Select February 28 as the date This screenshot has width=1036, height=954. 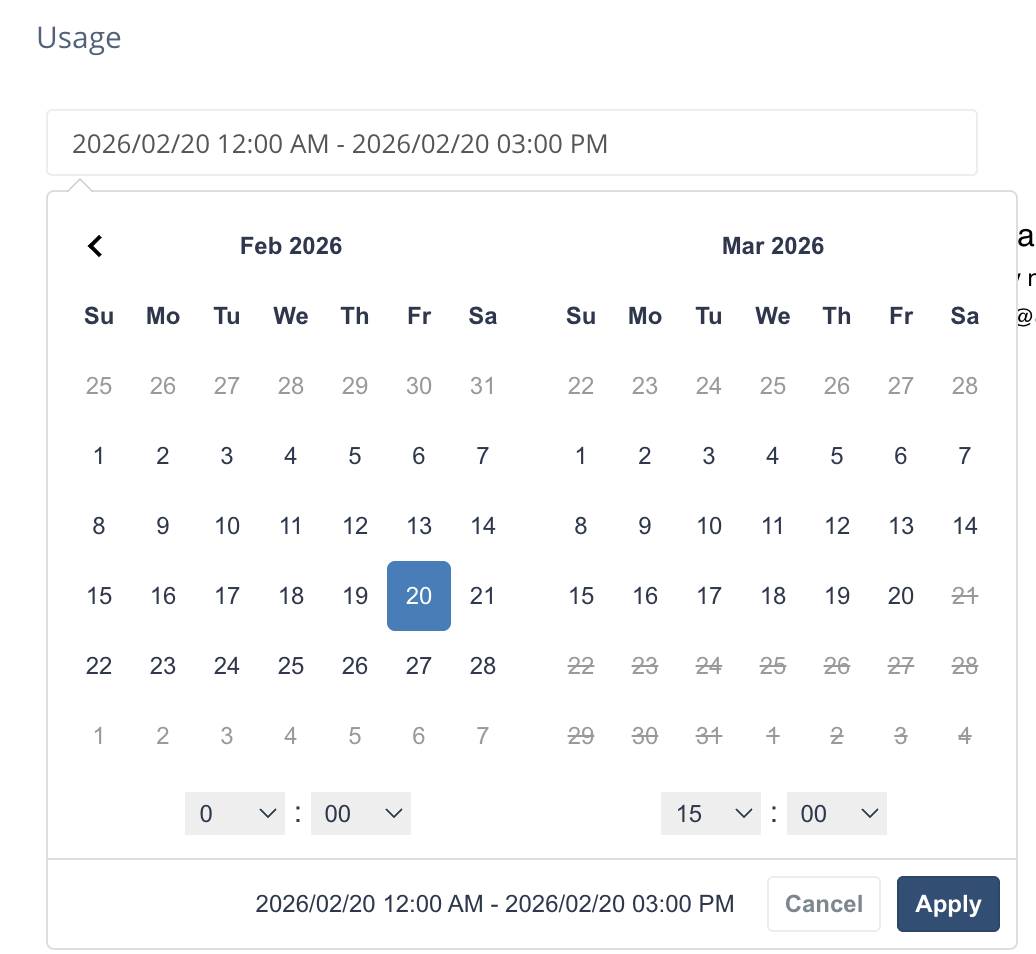click(x=483, y=666)
